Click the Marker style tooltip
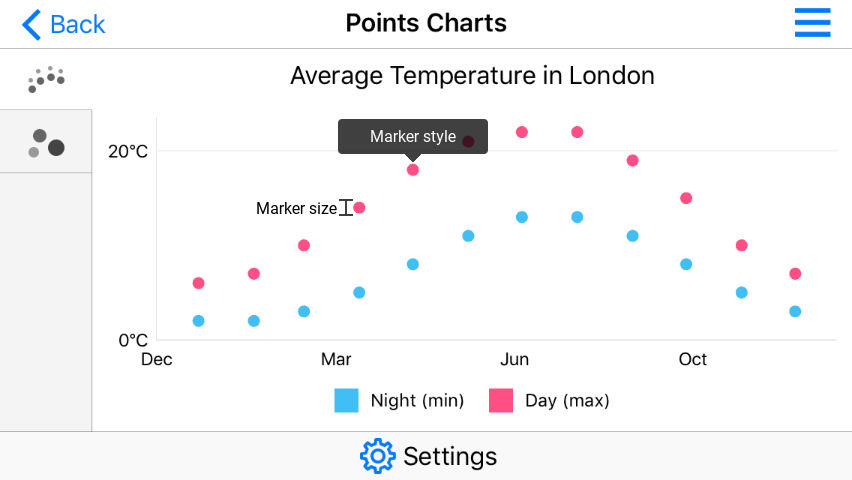The image size is (852, 480). coord(412,136)
